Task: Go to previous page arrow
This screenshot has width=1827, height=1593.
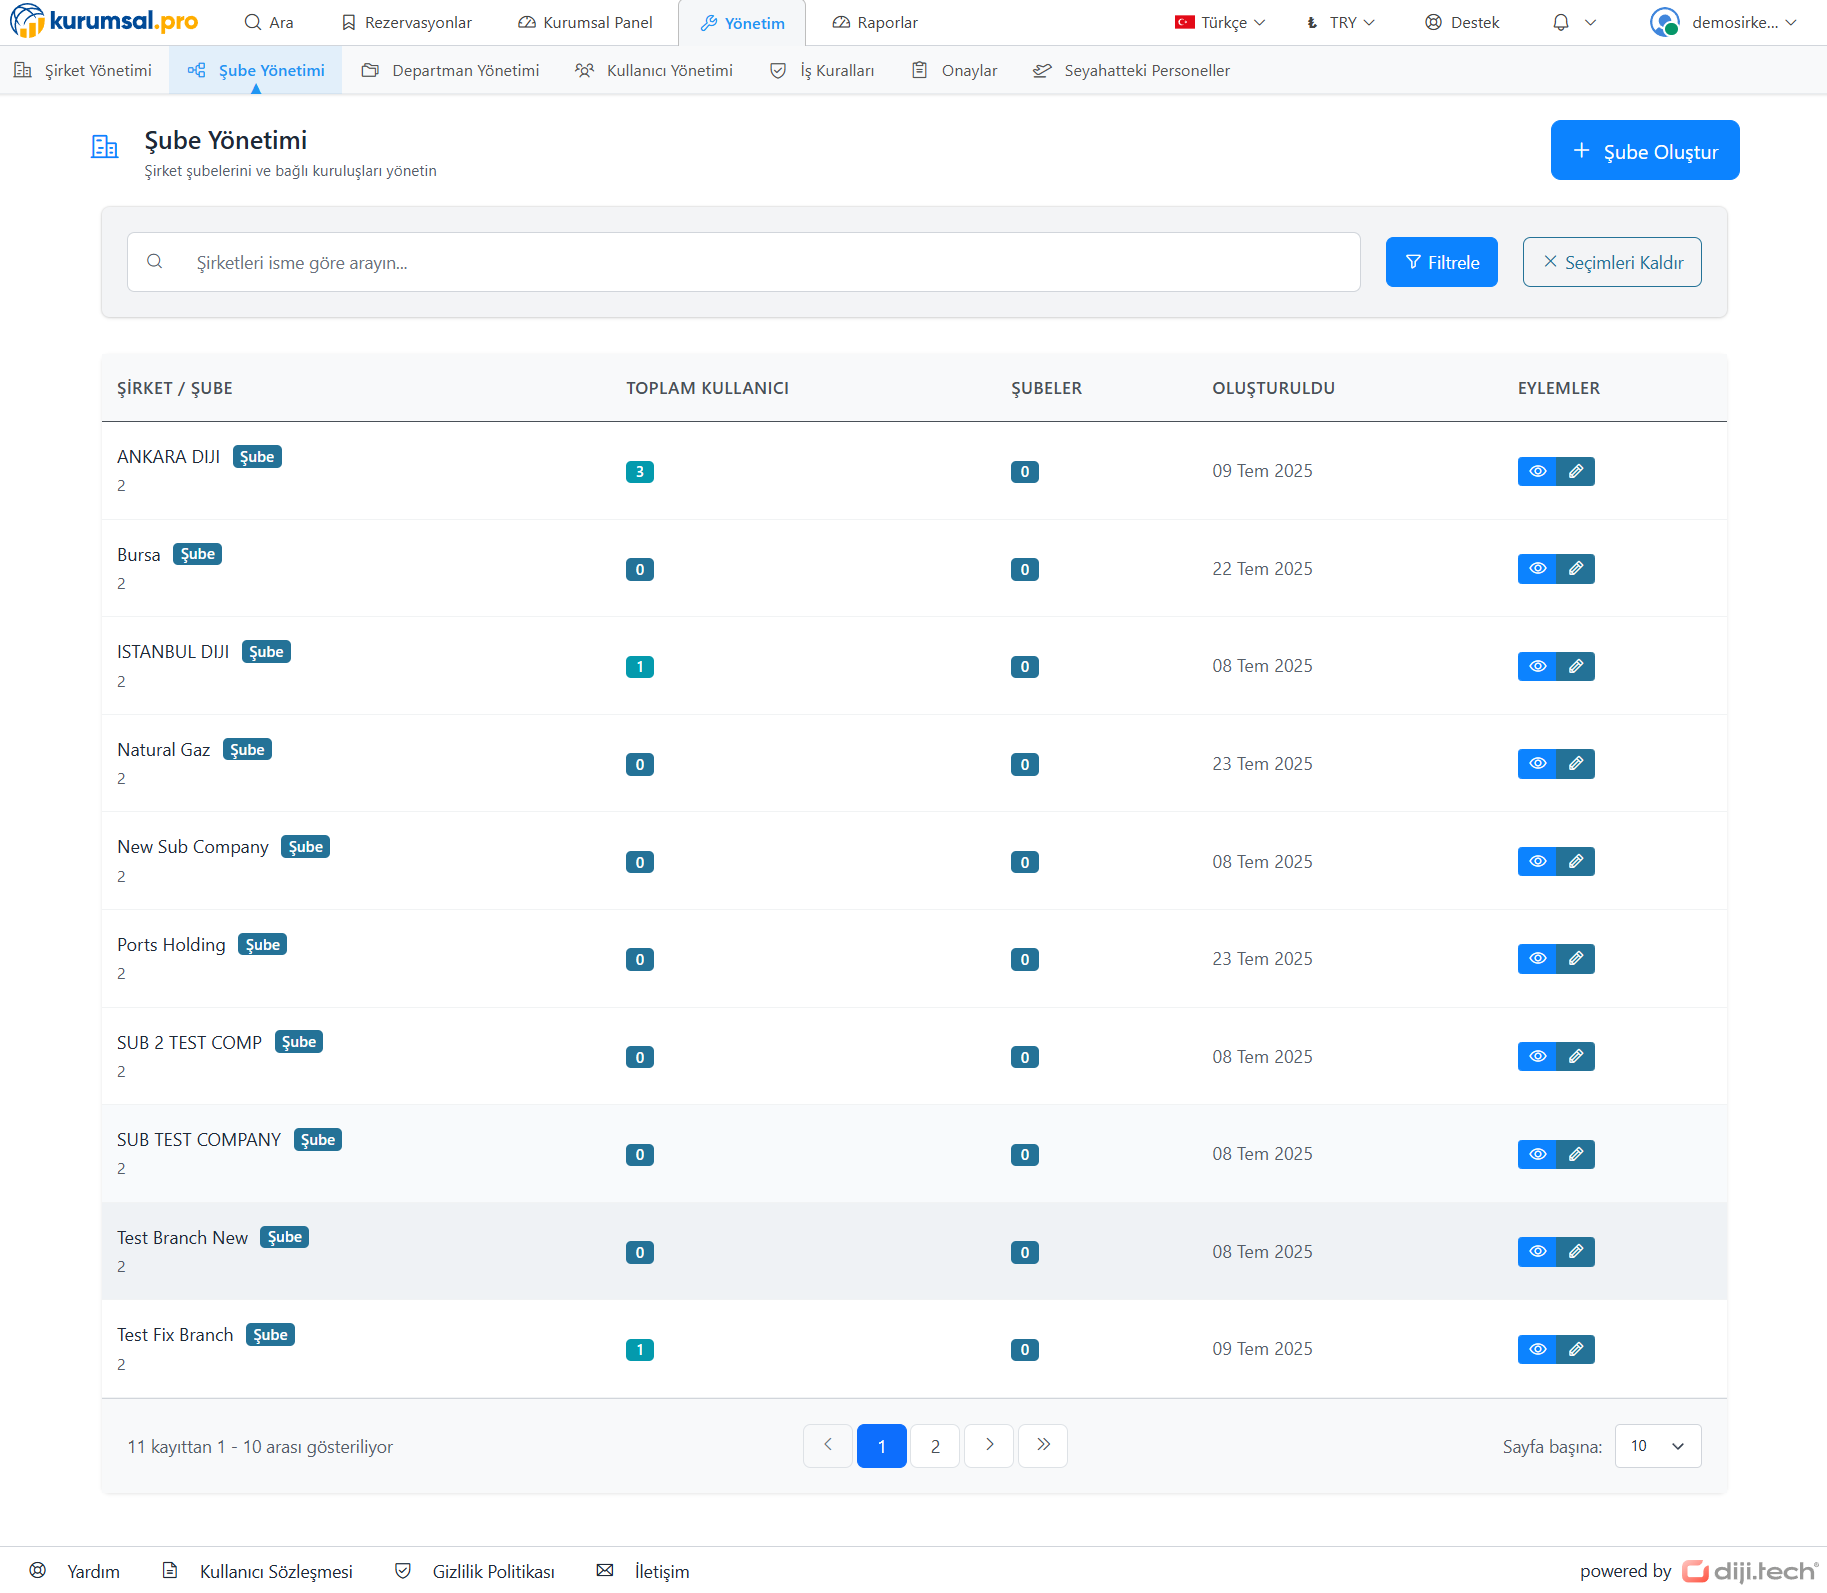Action: tap(828, 1446)
